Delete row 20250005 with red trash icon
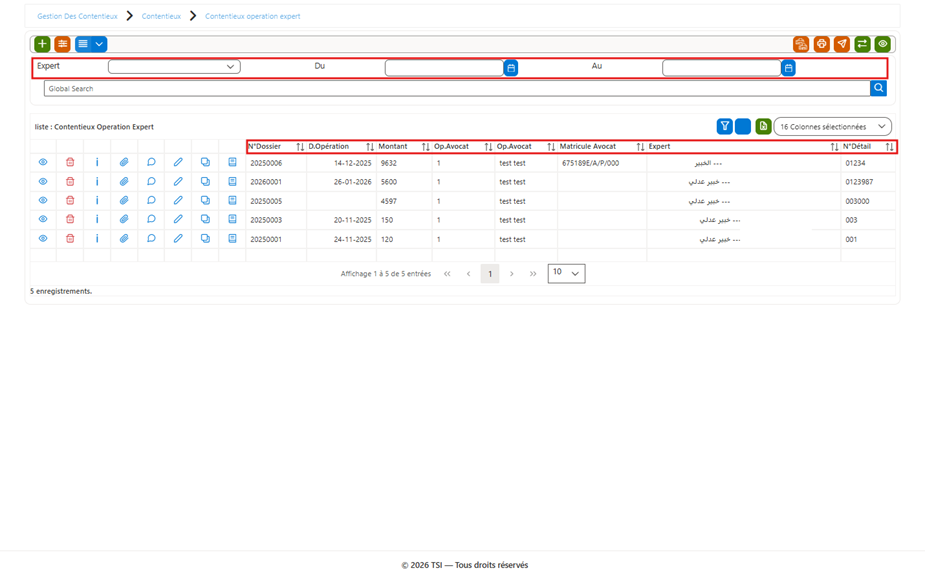Viewport: 925px width, 577px height. coord(70,200)
